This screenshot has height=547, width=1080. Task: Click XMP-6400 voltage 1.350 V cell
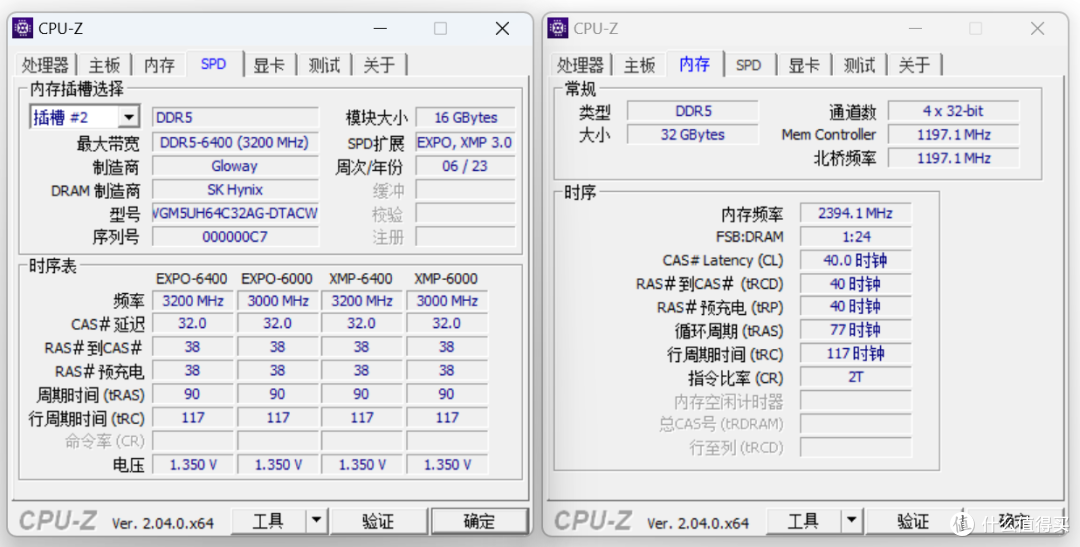pyautogui.click(x=362, y=464)
